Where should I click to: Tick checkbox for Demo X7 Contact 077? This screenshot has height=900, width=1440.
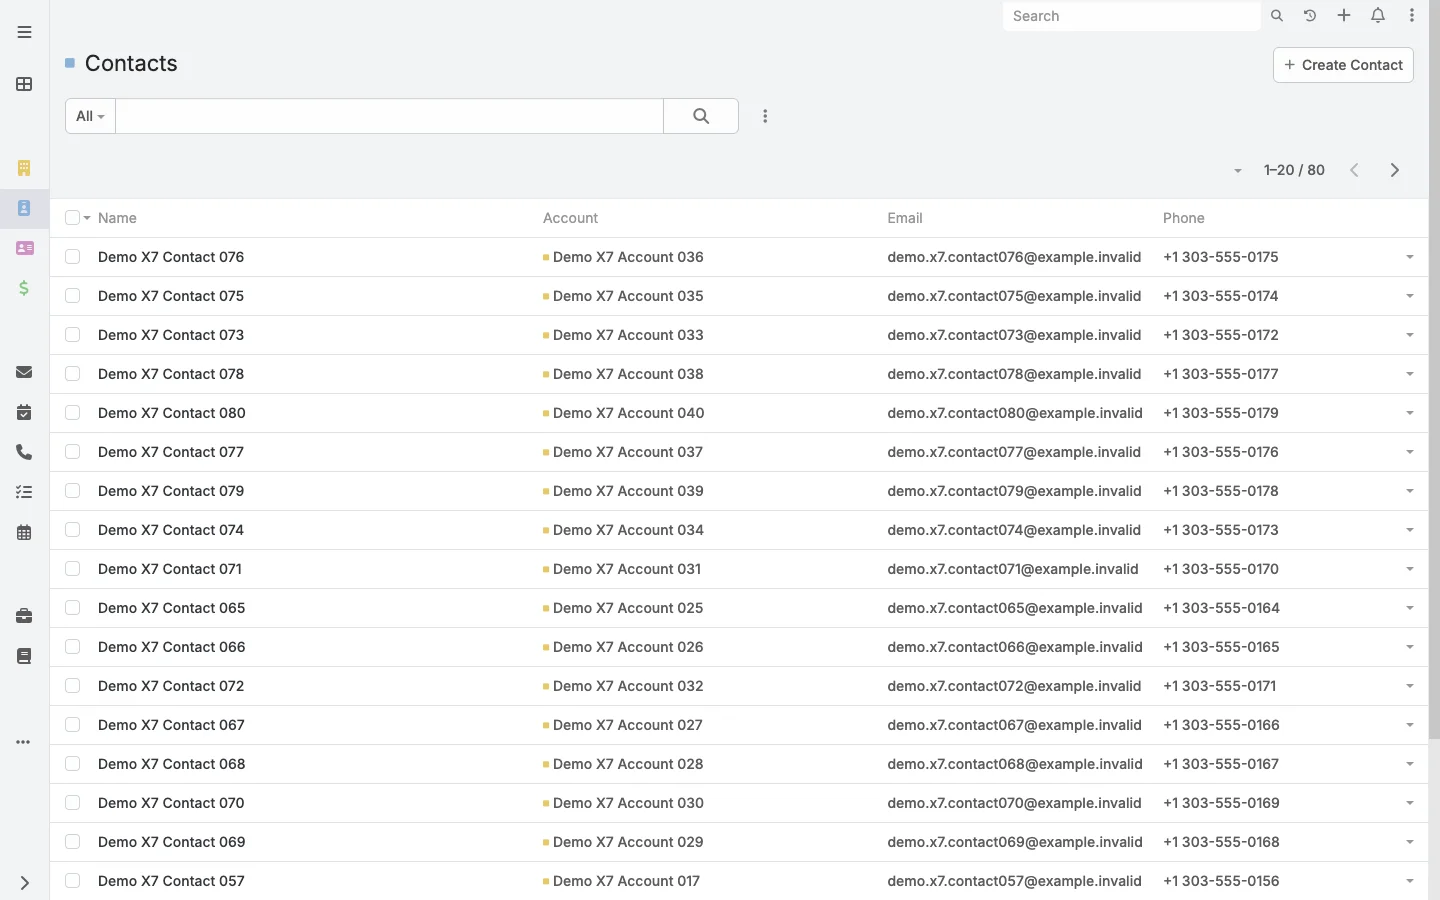(72, 452)
